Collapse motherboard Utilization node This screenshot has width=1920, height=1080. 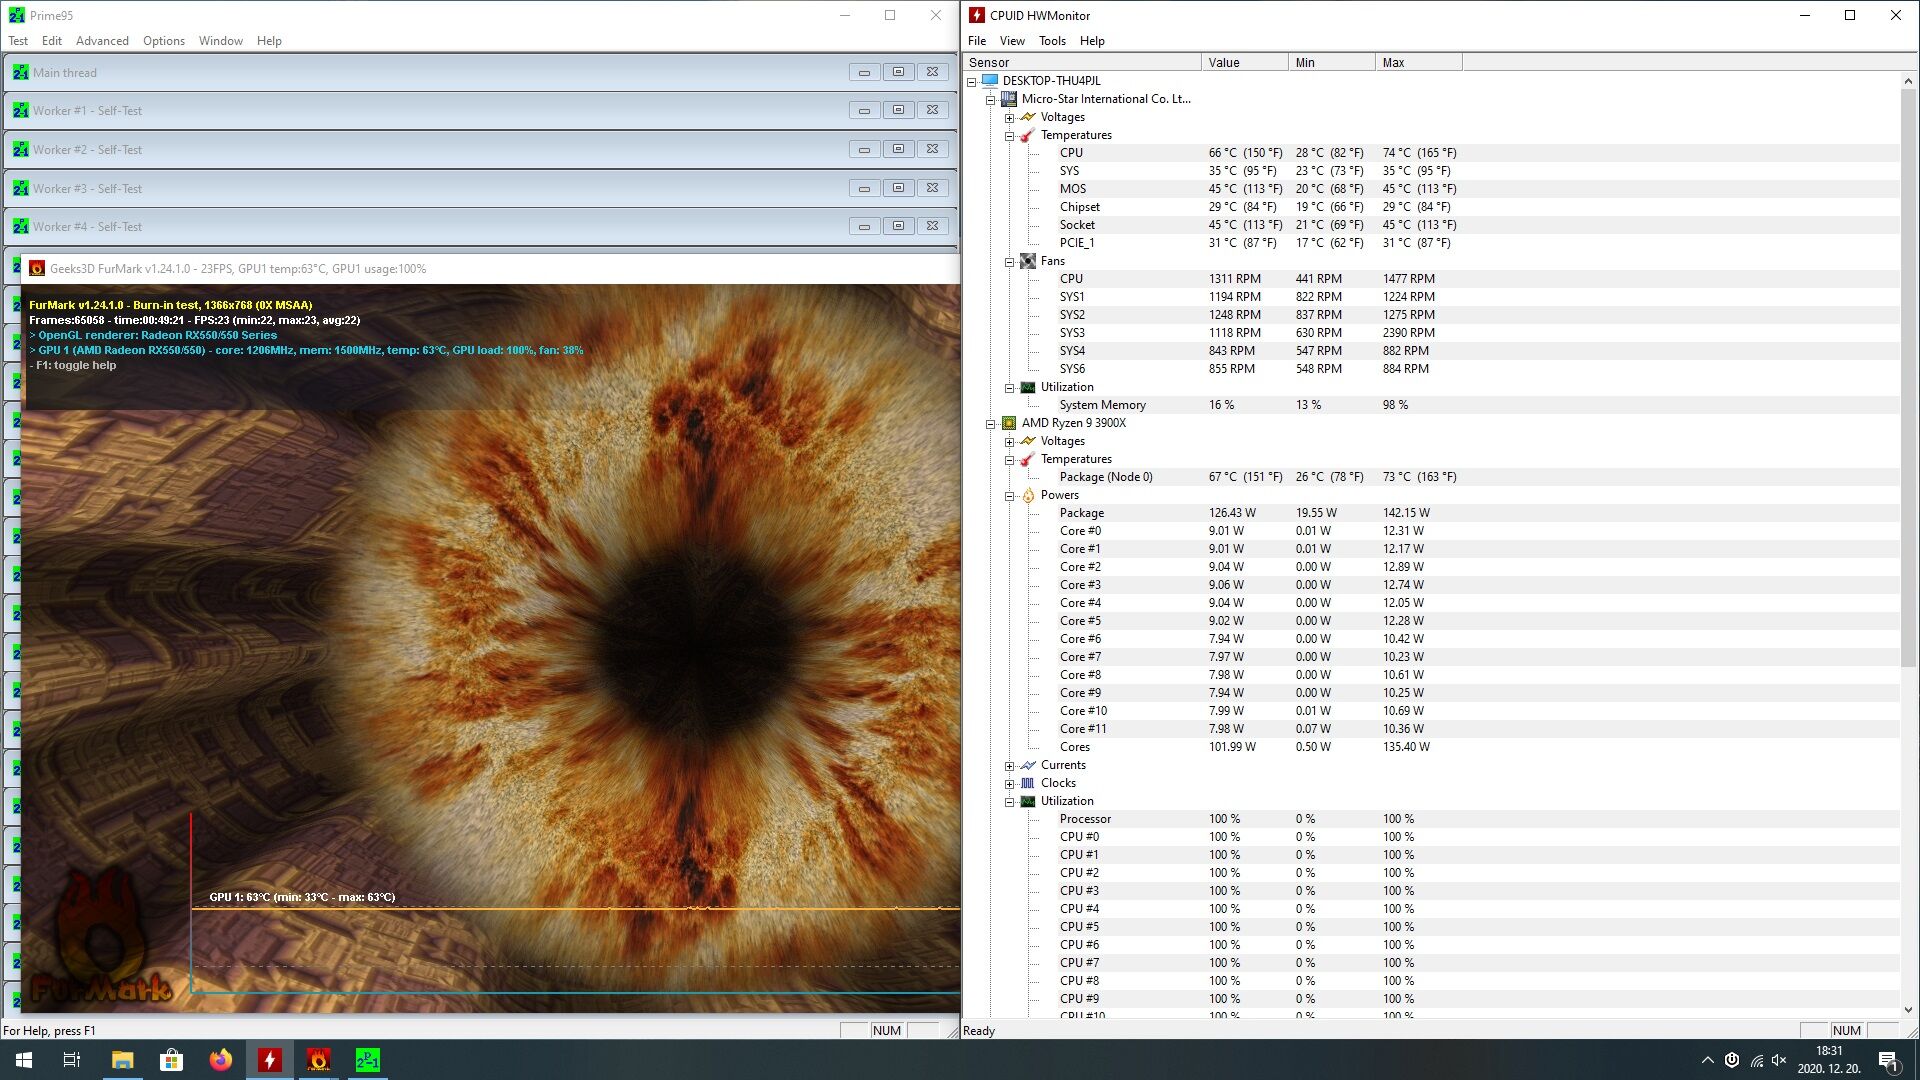[x=1009, y=387]
